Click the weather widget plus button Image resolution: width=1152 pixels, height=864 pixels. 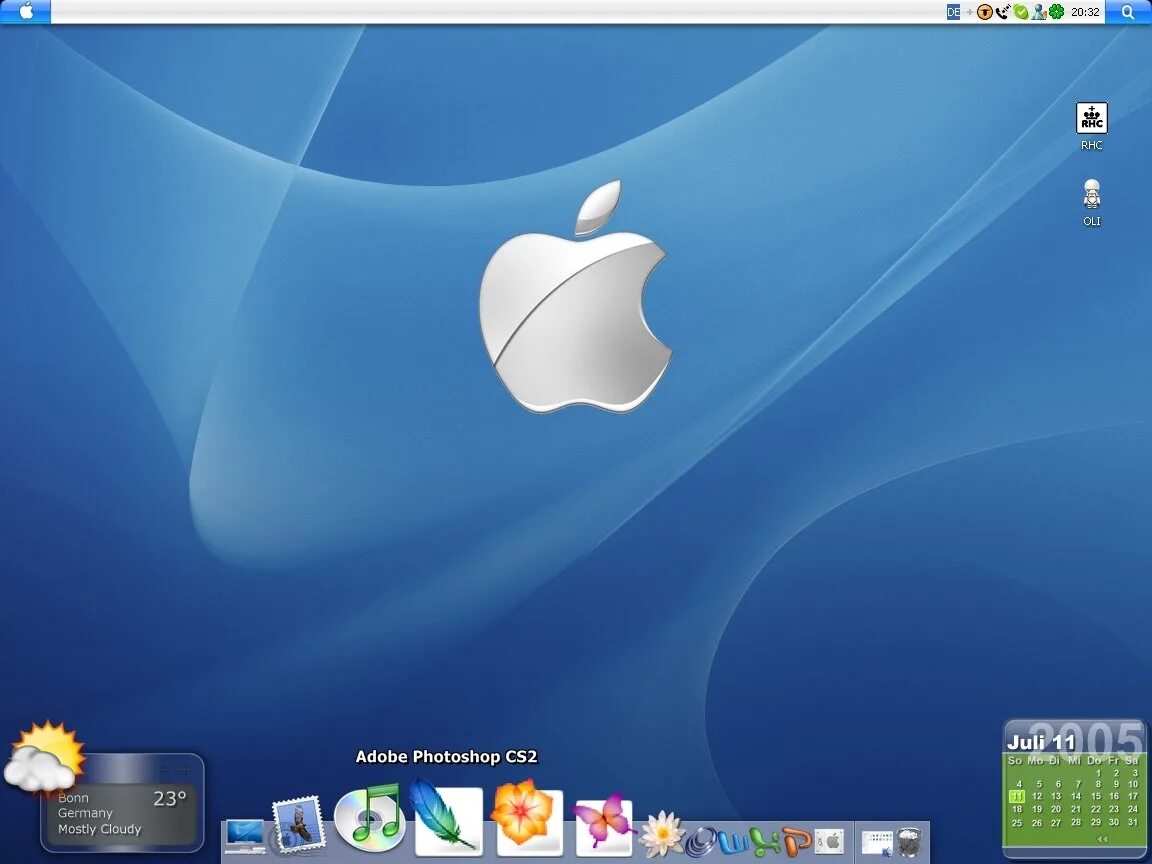tap(184, 769)
